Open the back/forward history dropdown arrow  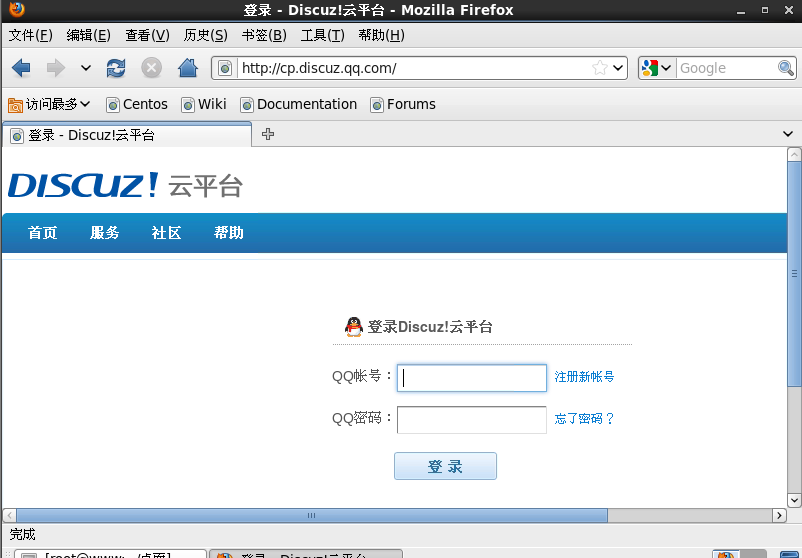[x=86, y=68]
